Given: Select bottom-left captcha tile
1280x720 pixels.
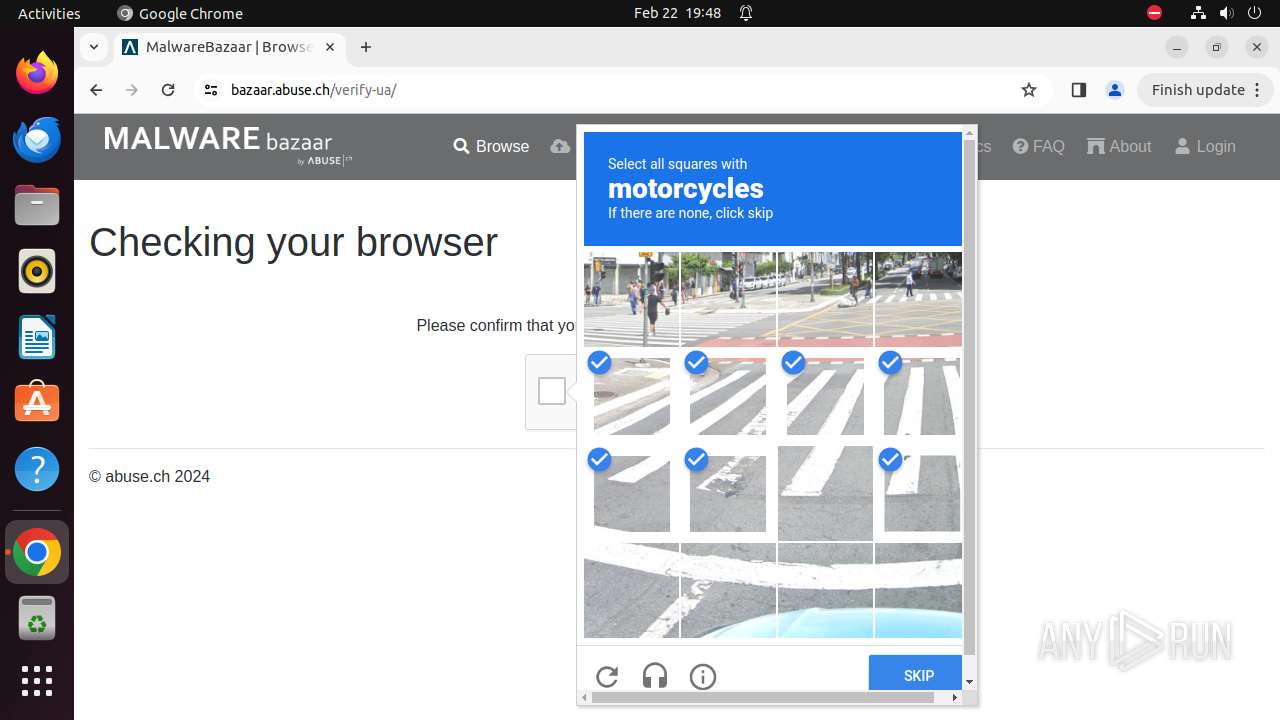Looking at the screenshot, I should 632,590.
